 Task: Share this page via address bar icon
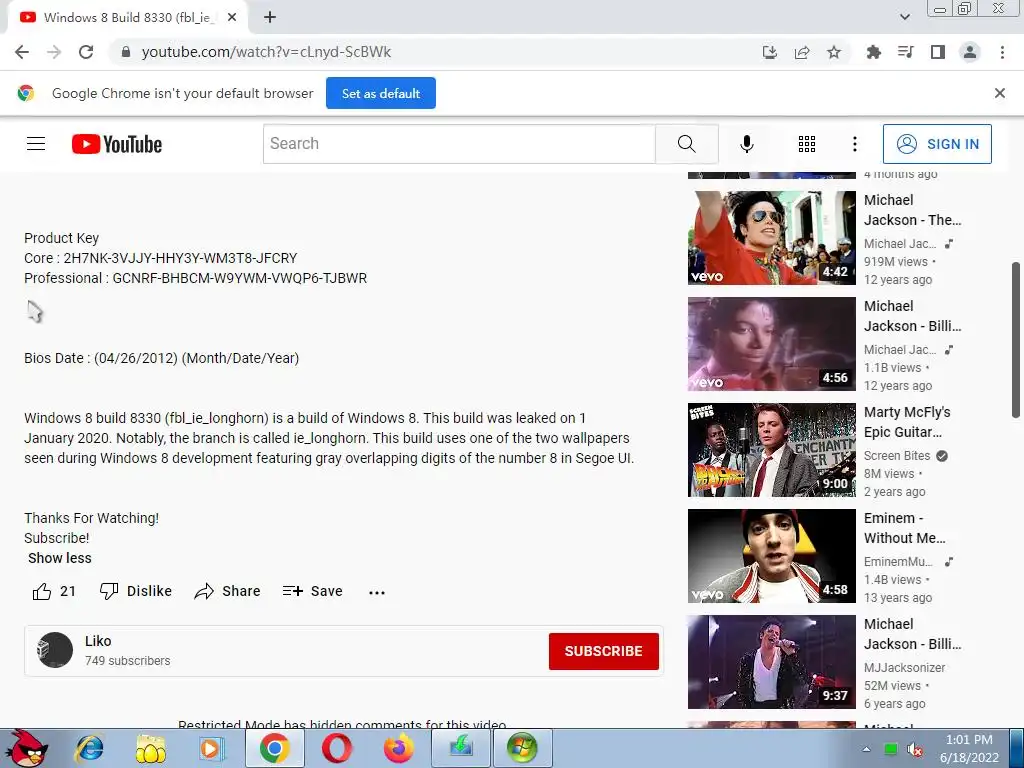pyautogui.click(x=802, y=52)
